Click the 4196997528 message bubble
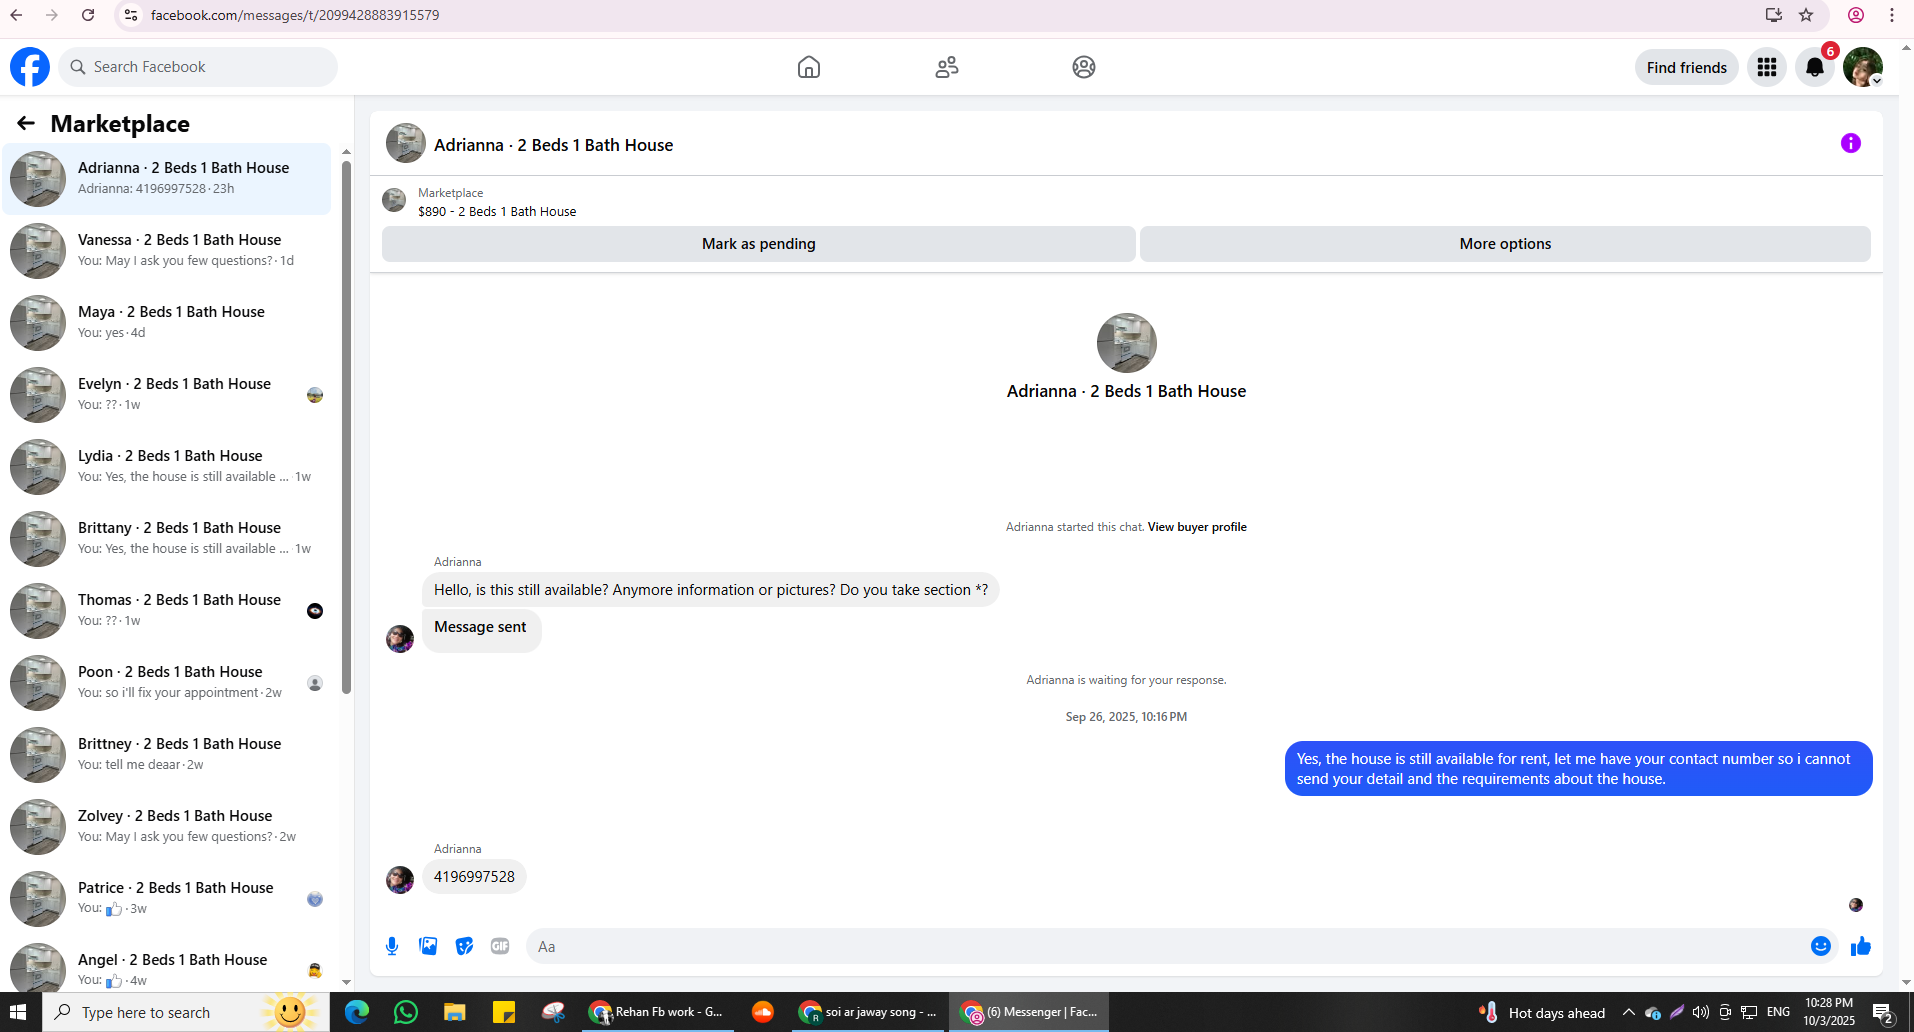This screenshot has width=1914, height=1032. click(x=474, y=877)
